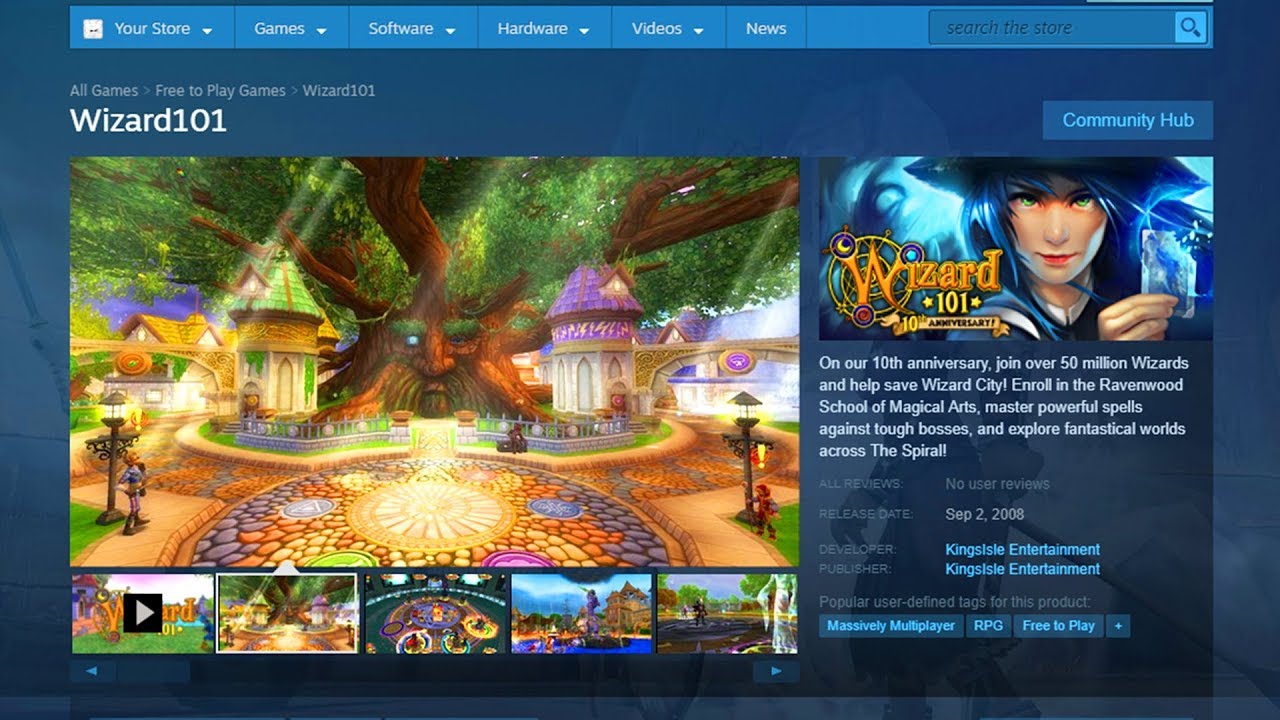Expand the Hardware dropdown menu

[x=543, y=28]
